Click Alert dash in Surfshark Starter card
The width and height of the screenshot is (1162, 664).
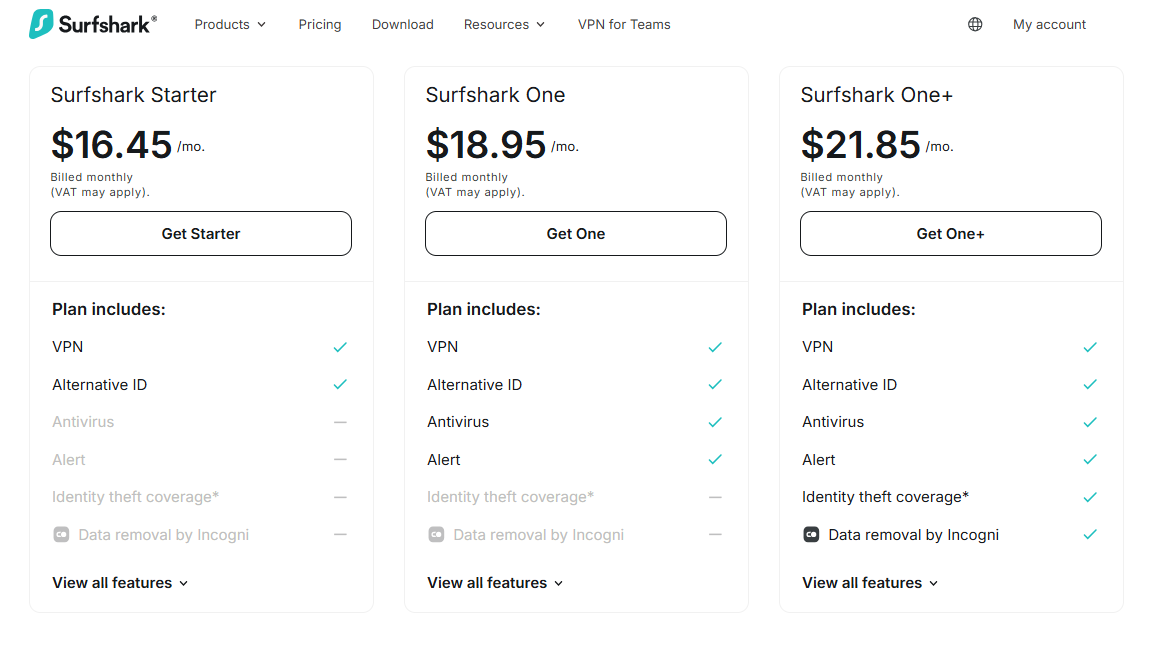340,459
